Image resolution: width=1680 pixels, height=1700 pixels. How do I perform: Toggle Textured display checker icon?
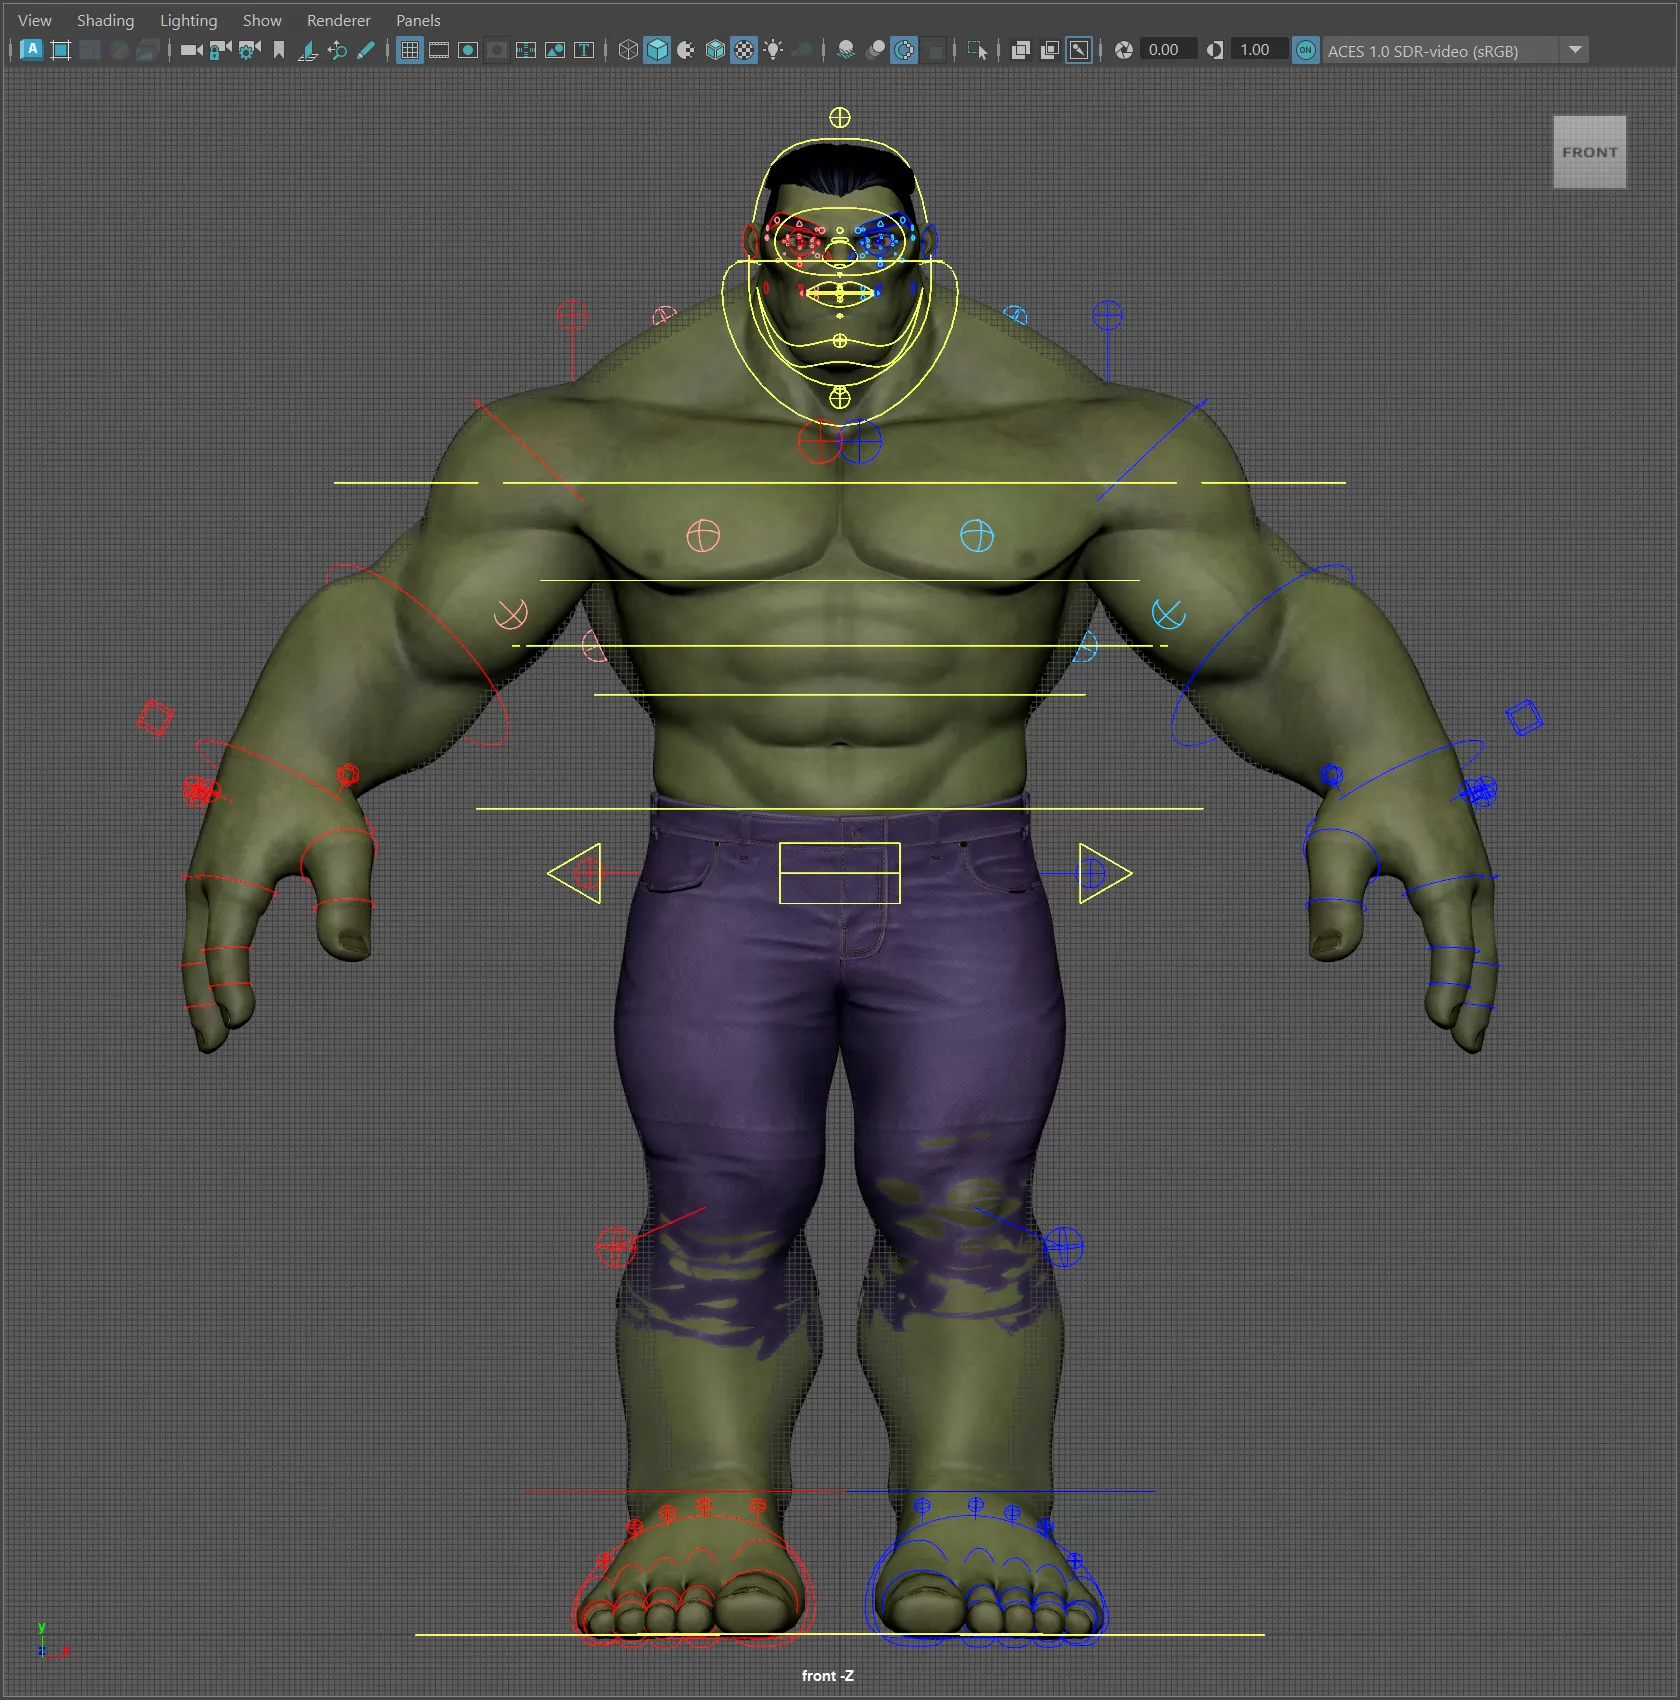click(744, 50)
